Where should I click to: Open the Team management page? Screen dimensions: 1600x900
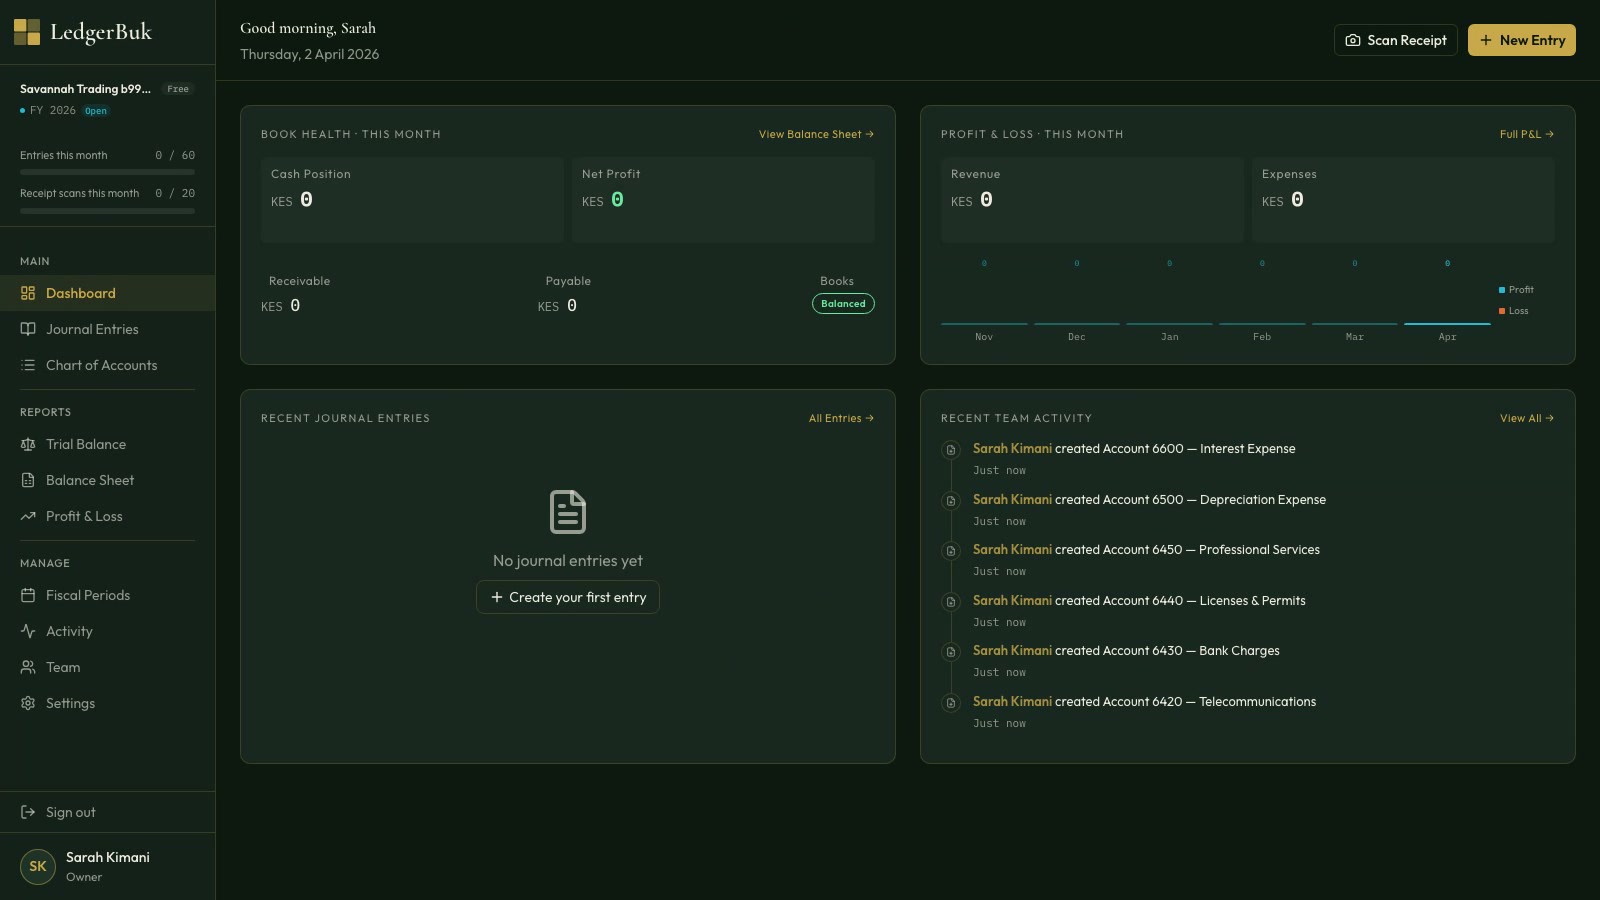63,667
